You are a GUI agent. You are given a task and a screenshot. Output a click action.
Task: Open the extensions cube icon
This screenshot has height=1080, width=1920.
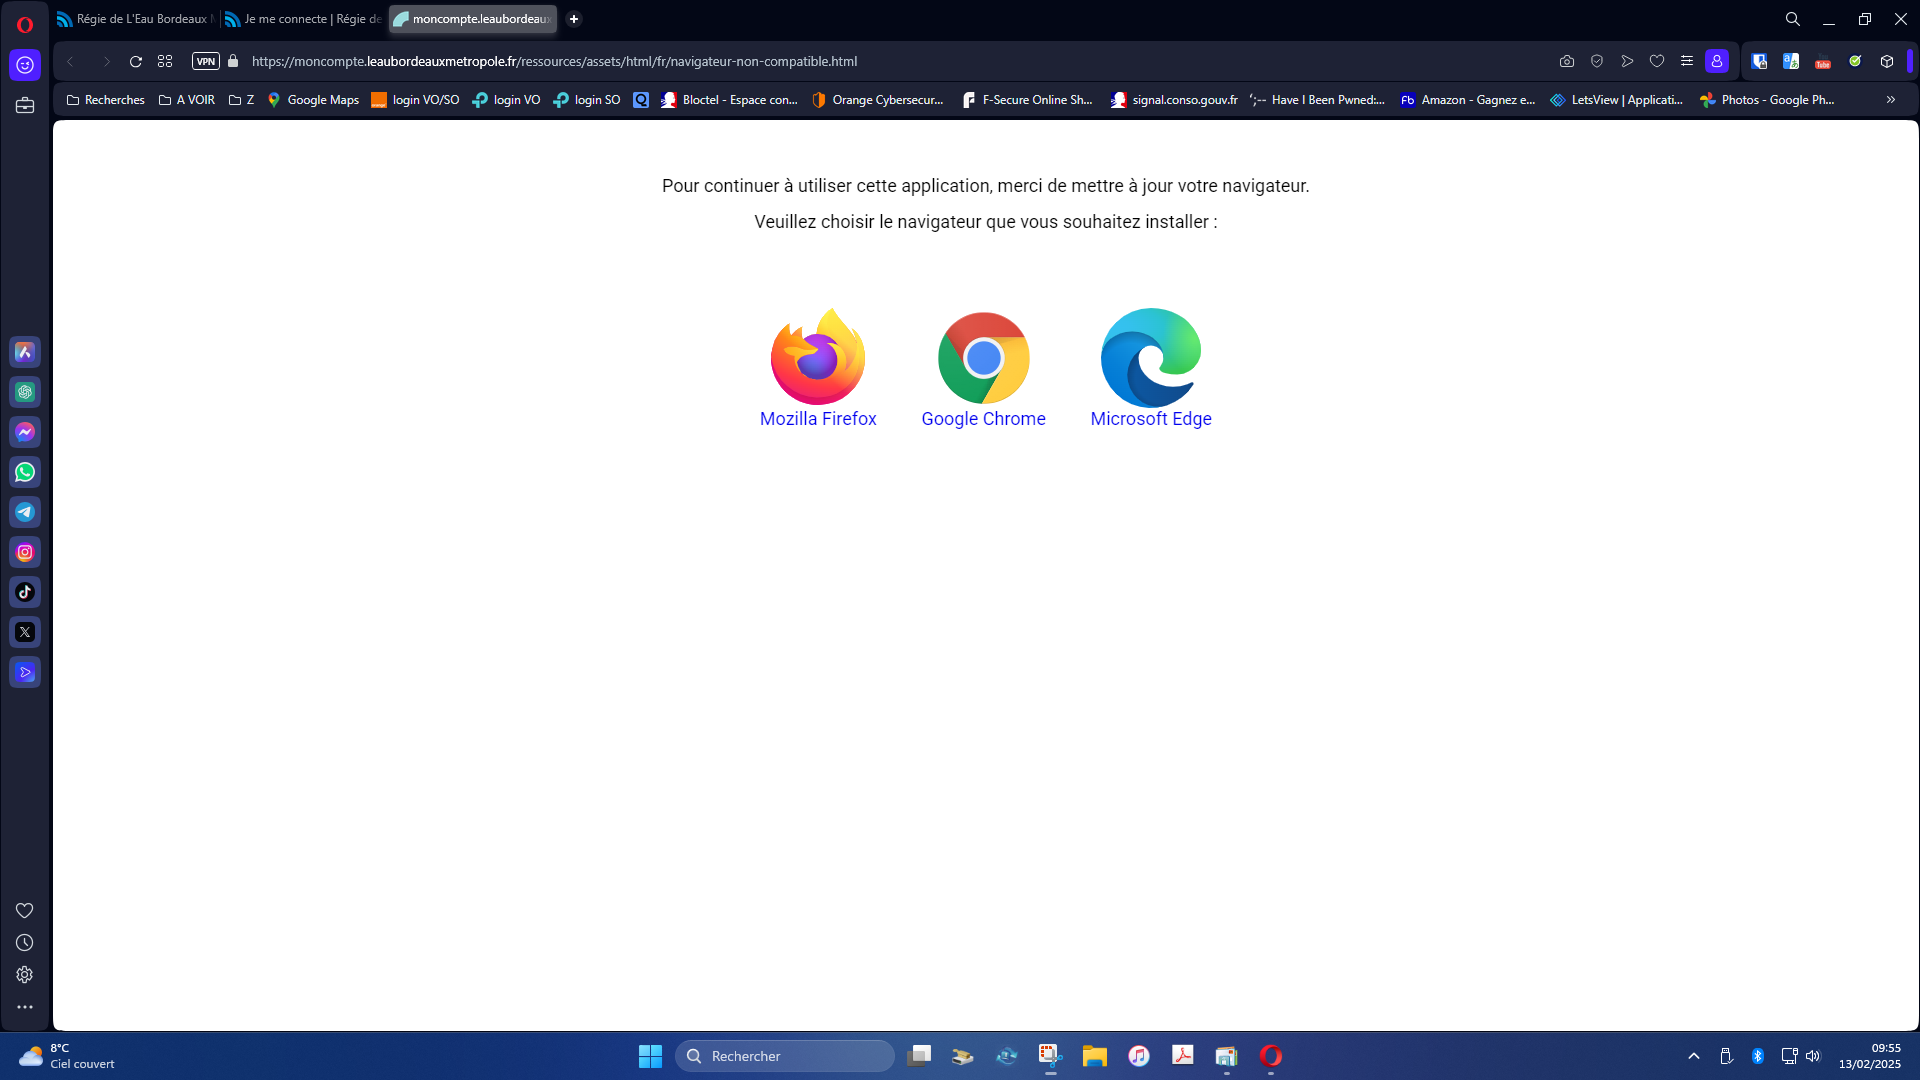1887,61
